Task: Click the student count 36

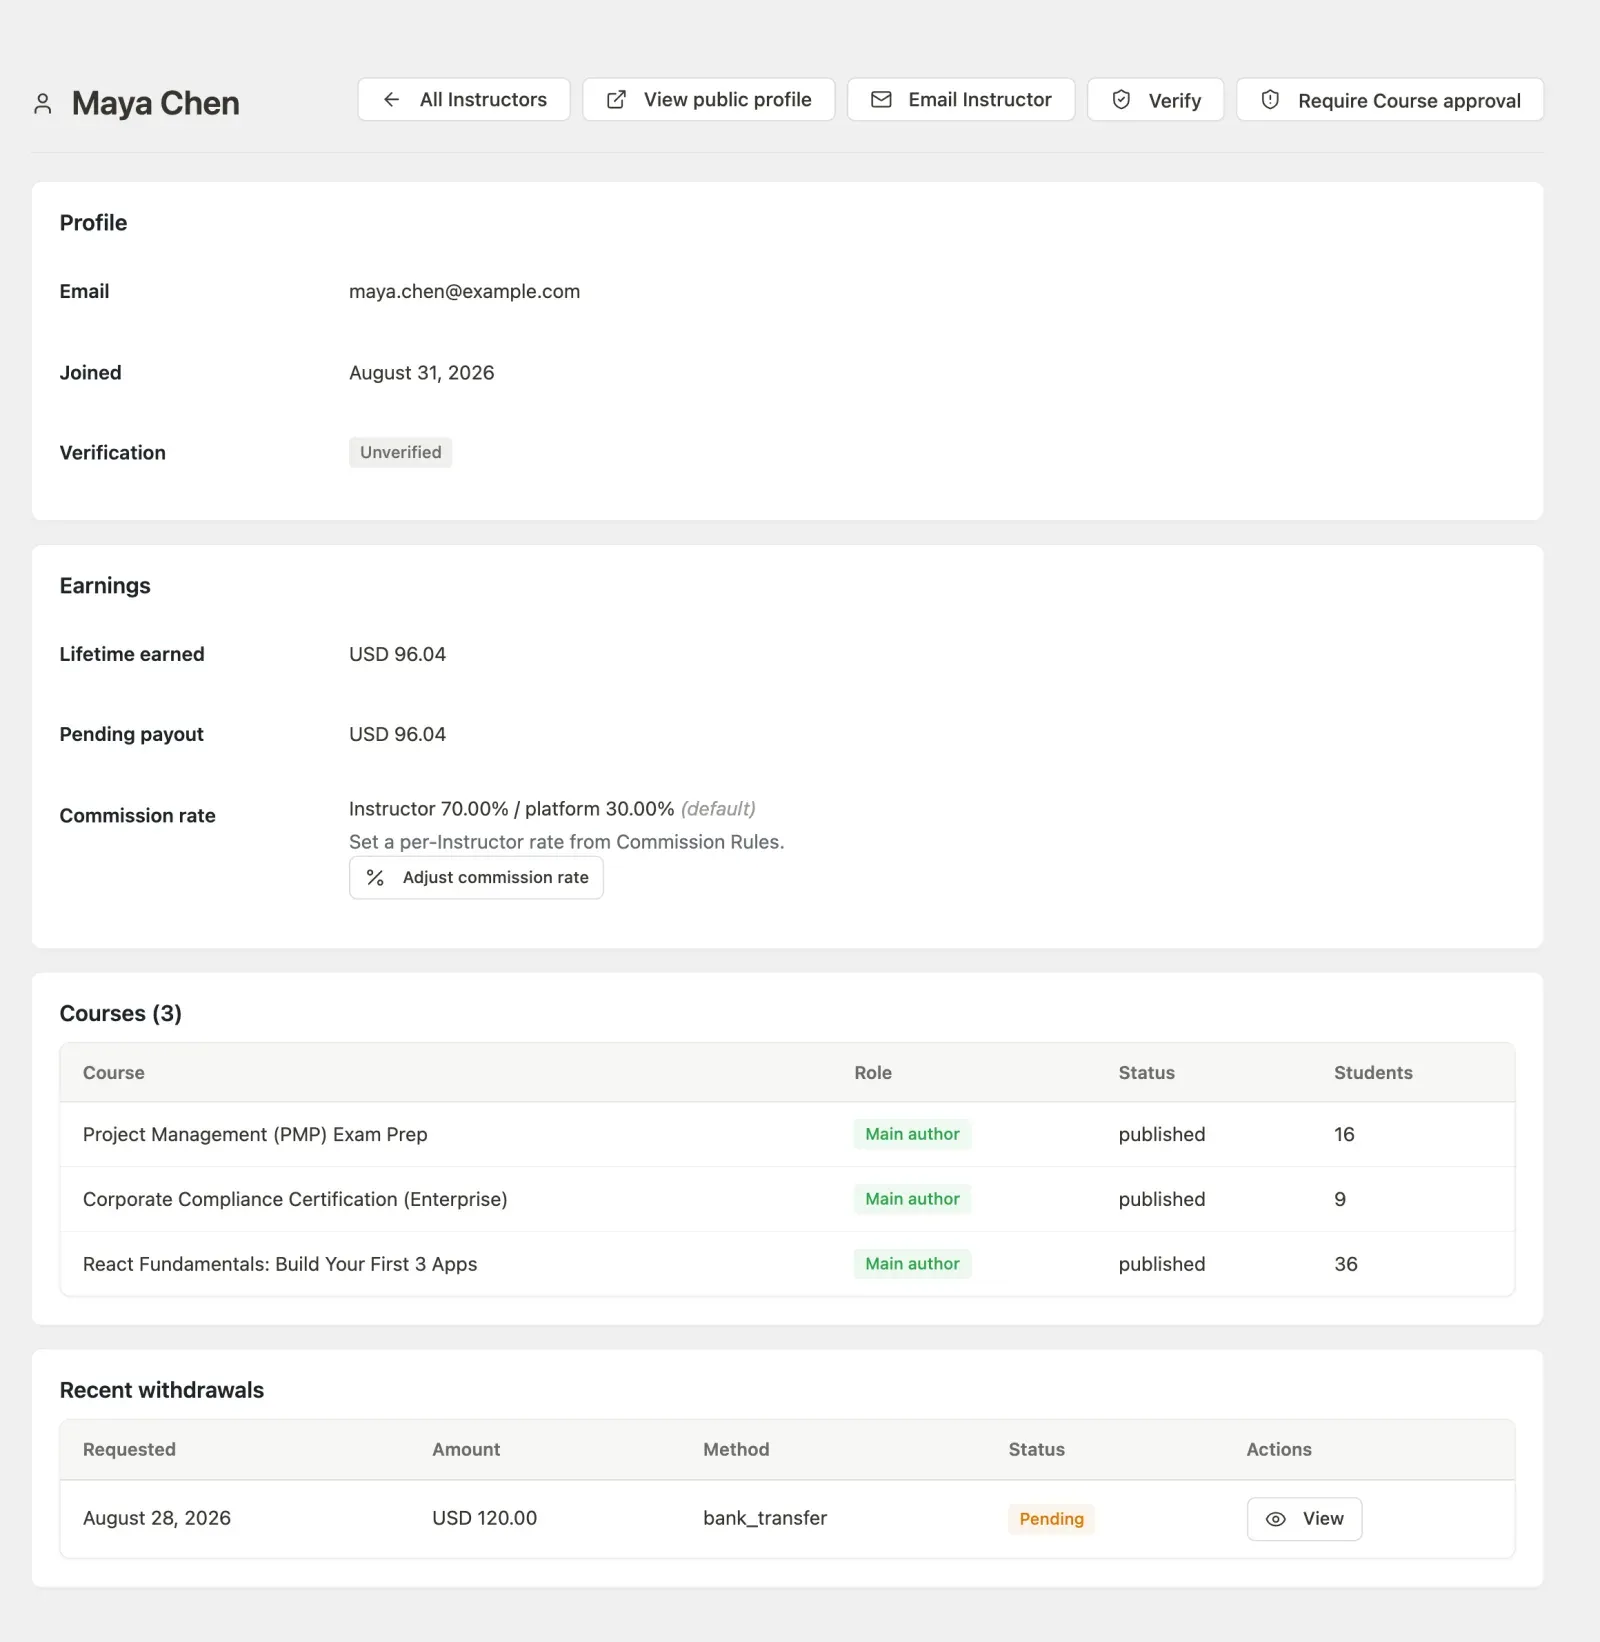Action: tap(1346, 1265)
